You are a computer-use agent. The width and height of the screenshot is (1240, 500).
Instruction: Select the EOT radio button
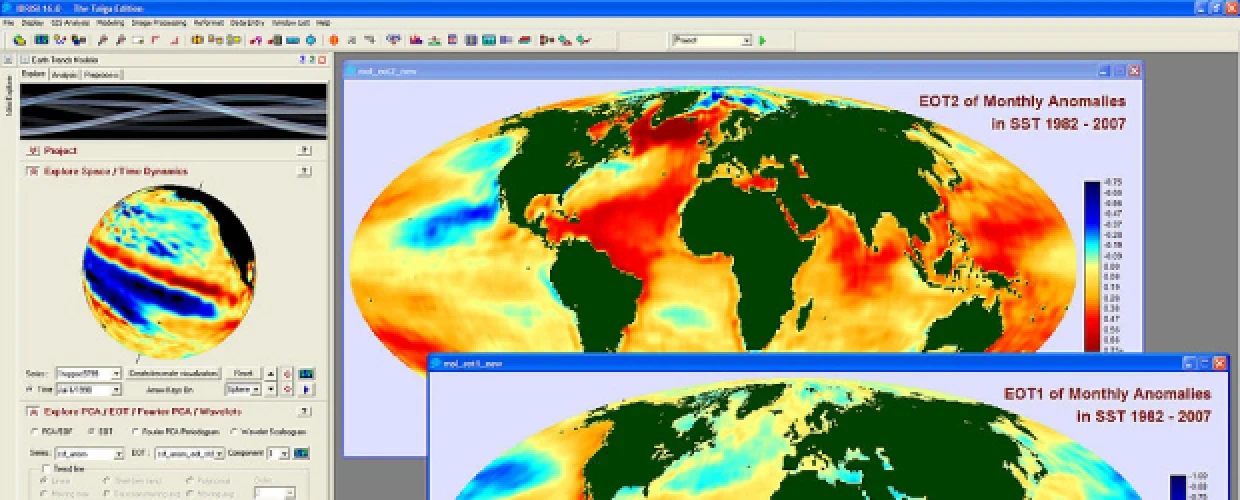pyautogui.click(x=91, y=431)
